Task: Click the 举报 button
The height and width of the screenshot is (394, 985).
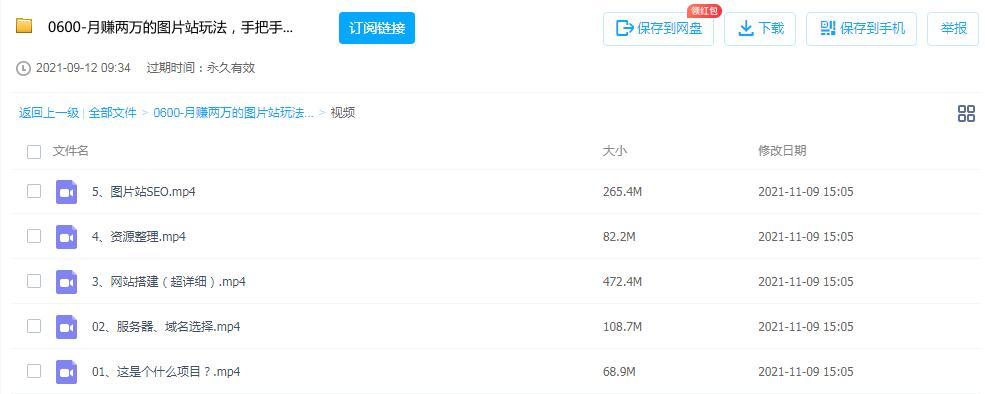Action: 953,29
